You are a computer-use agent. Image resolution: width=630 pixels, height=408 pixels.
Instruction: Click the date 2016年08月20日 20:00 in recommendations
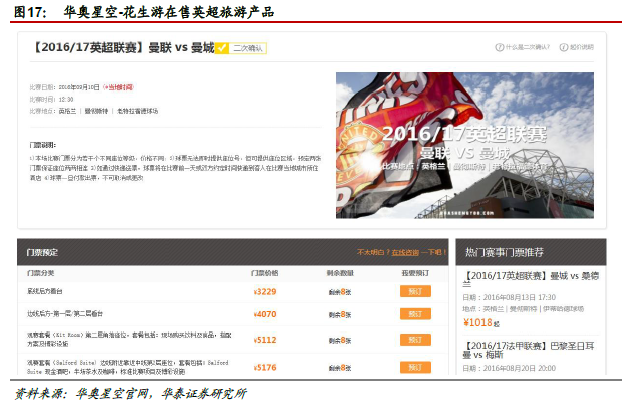coord(520,368)
